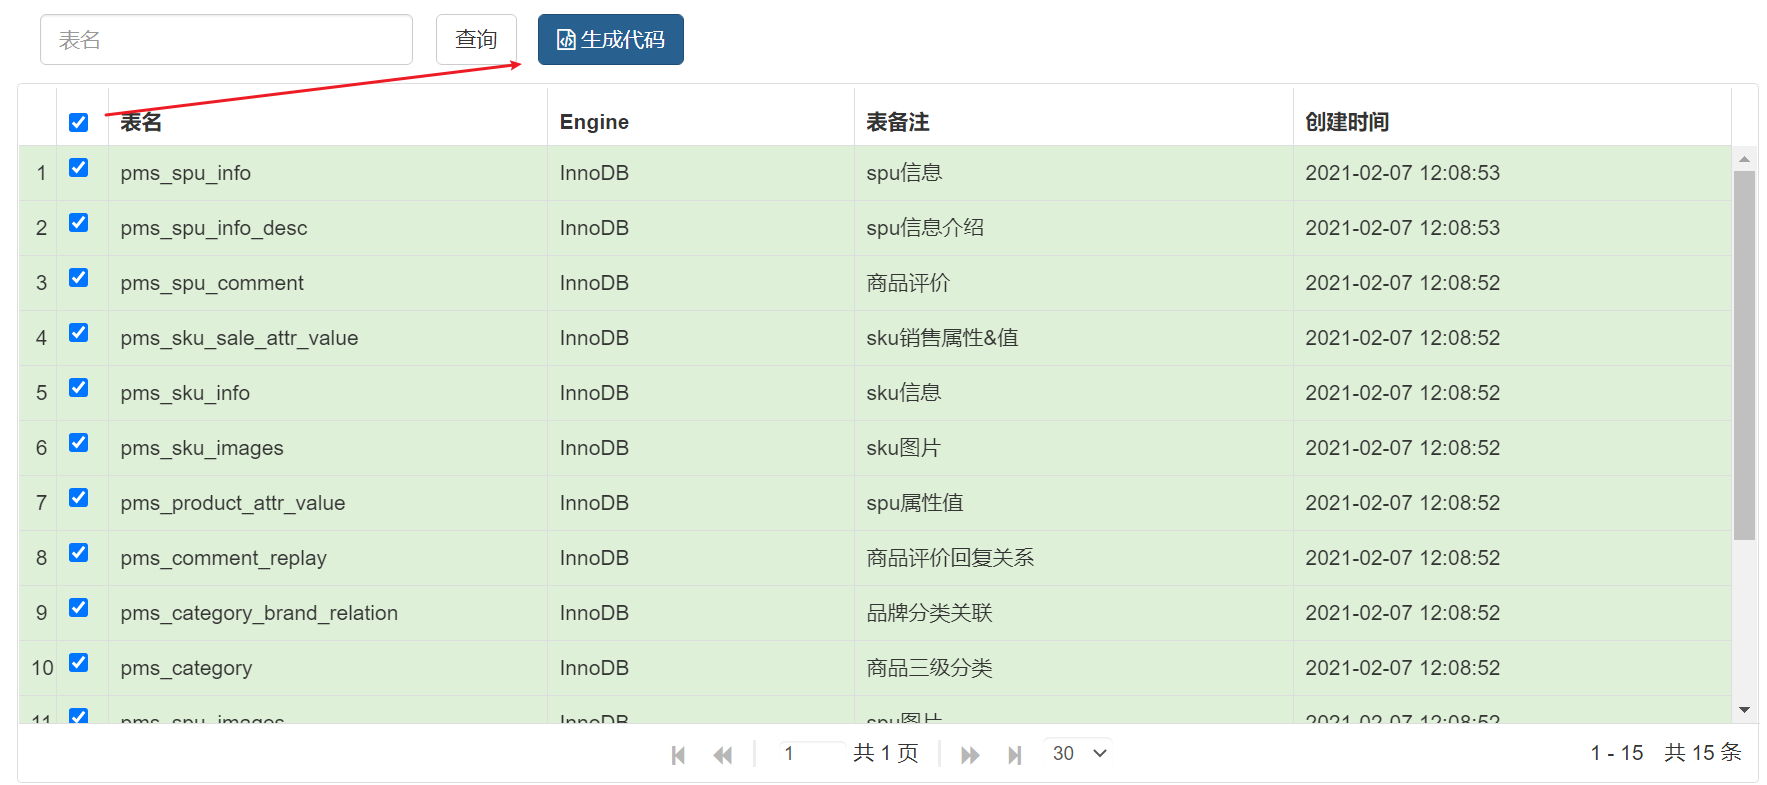Uncheck the pms_sku_images row checkbox
This screenshot has height=785, width=1767.
tap(79, 443)
